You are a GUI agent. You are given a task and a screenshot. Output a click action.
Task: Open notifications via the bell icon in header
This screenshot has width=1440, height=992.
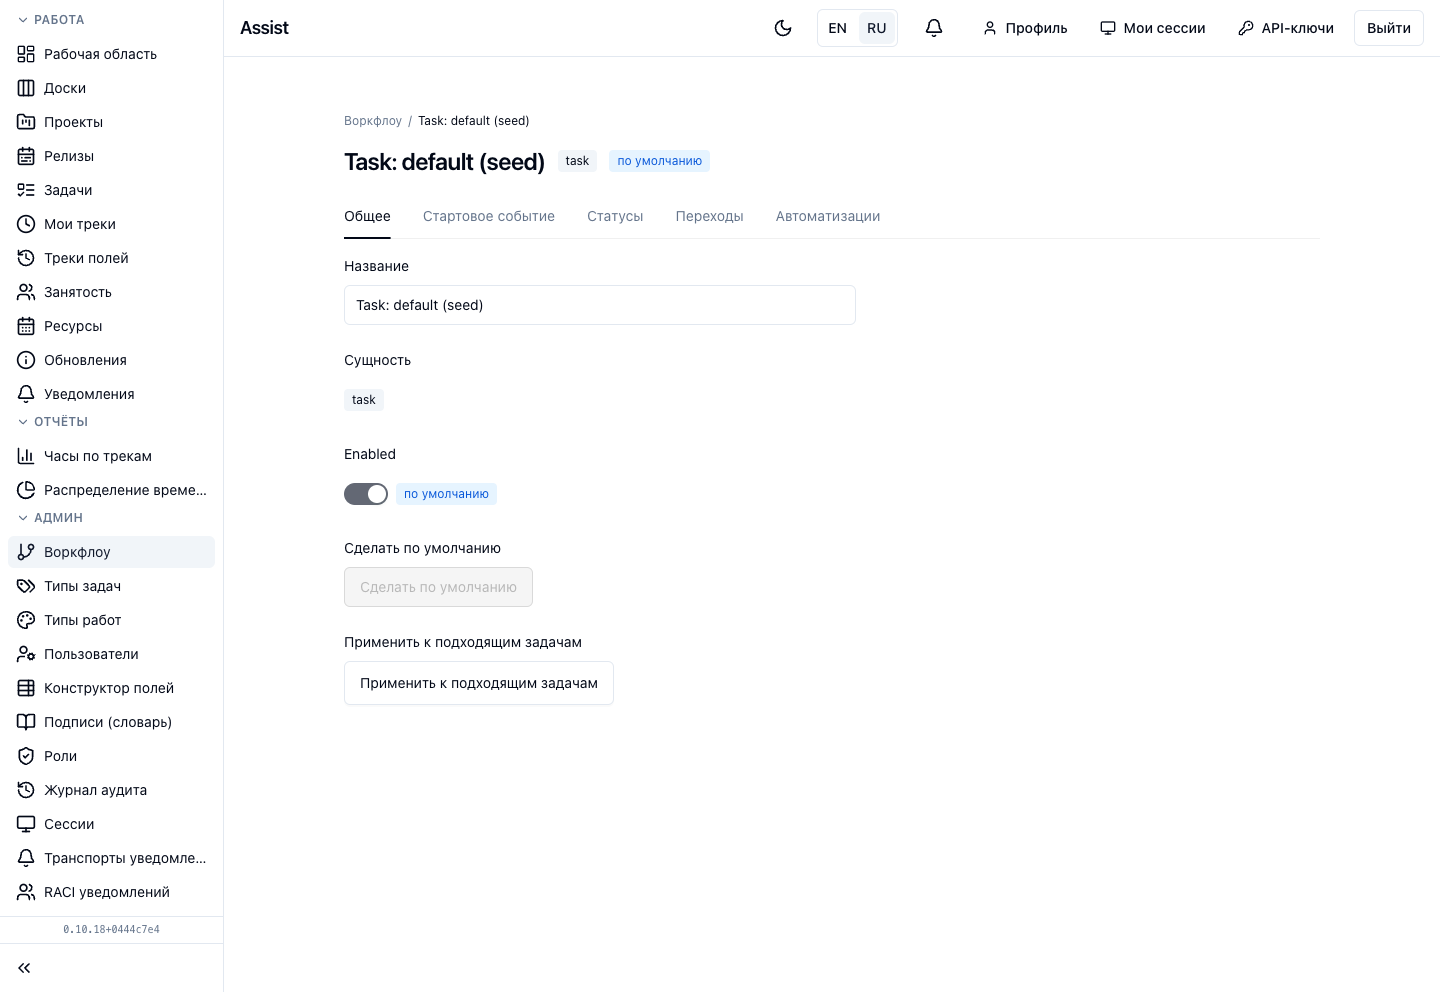(934, 28)
